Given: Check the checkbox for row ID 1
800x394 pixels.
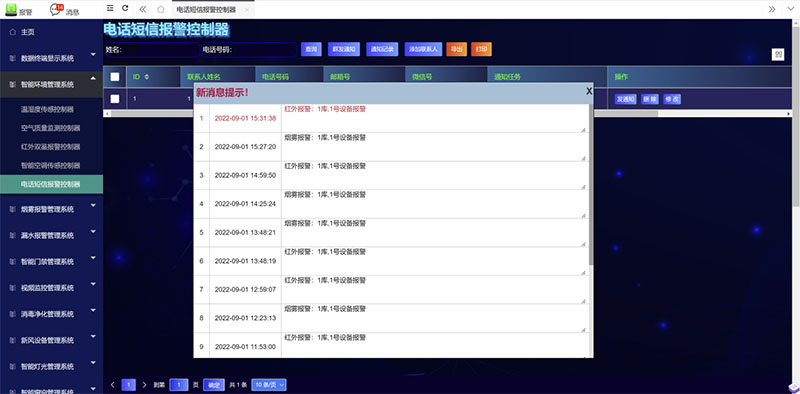Looking at the screenshot, I should click(115, 98).
